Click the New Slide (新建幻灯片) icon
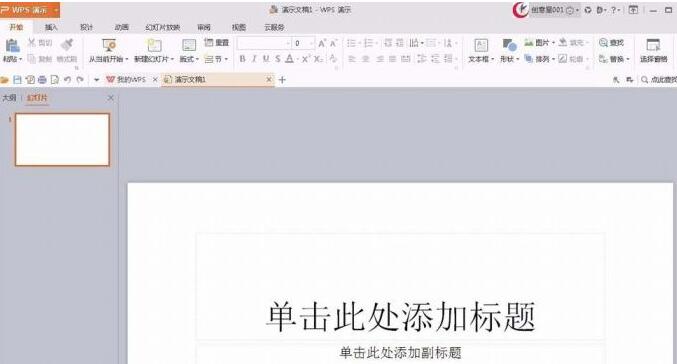The height and width of the screenshot is (364, 677). point(154,45)
